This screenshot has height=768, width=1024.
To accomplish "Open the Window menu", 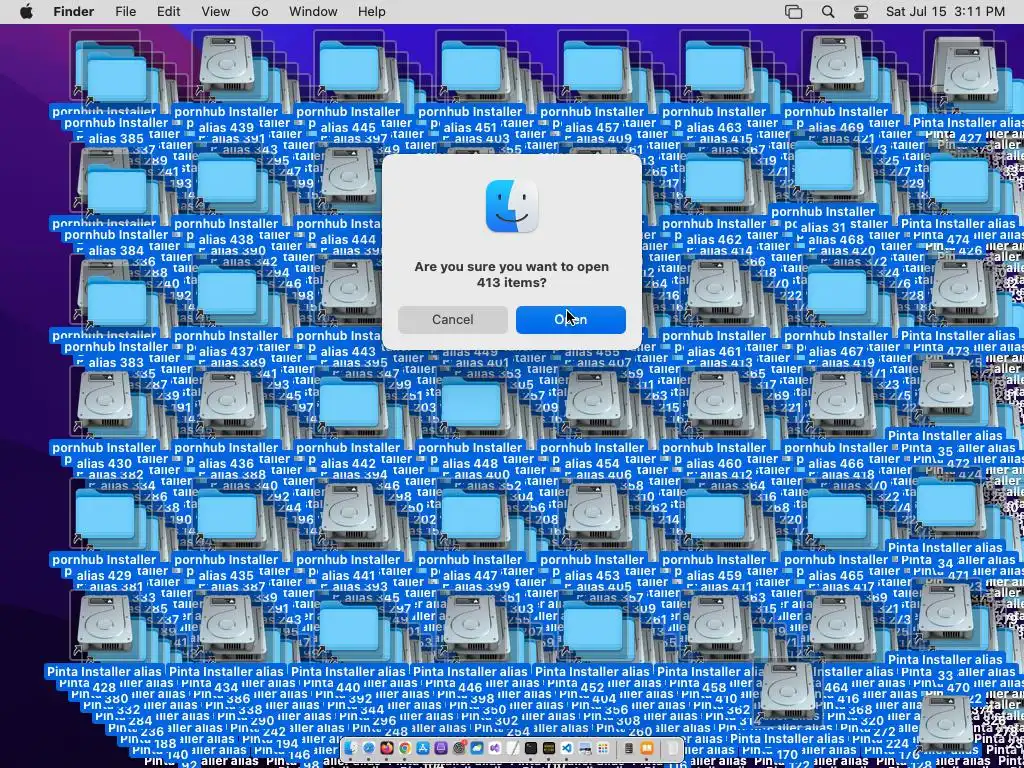I will [x=313, y=12].
